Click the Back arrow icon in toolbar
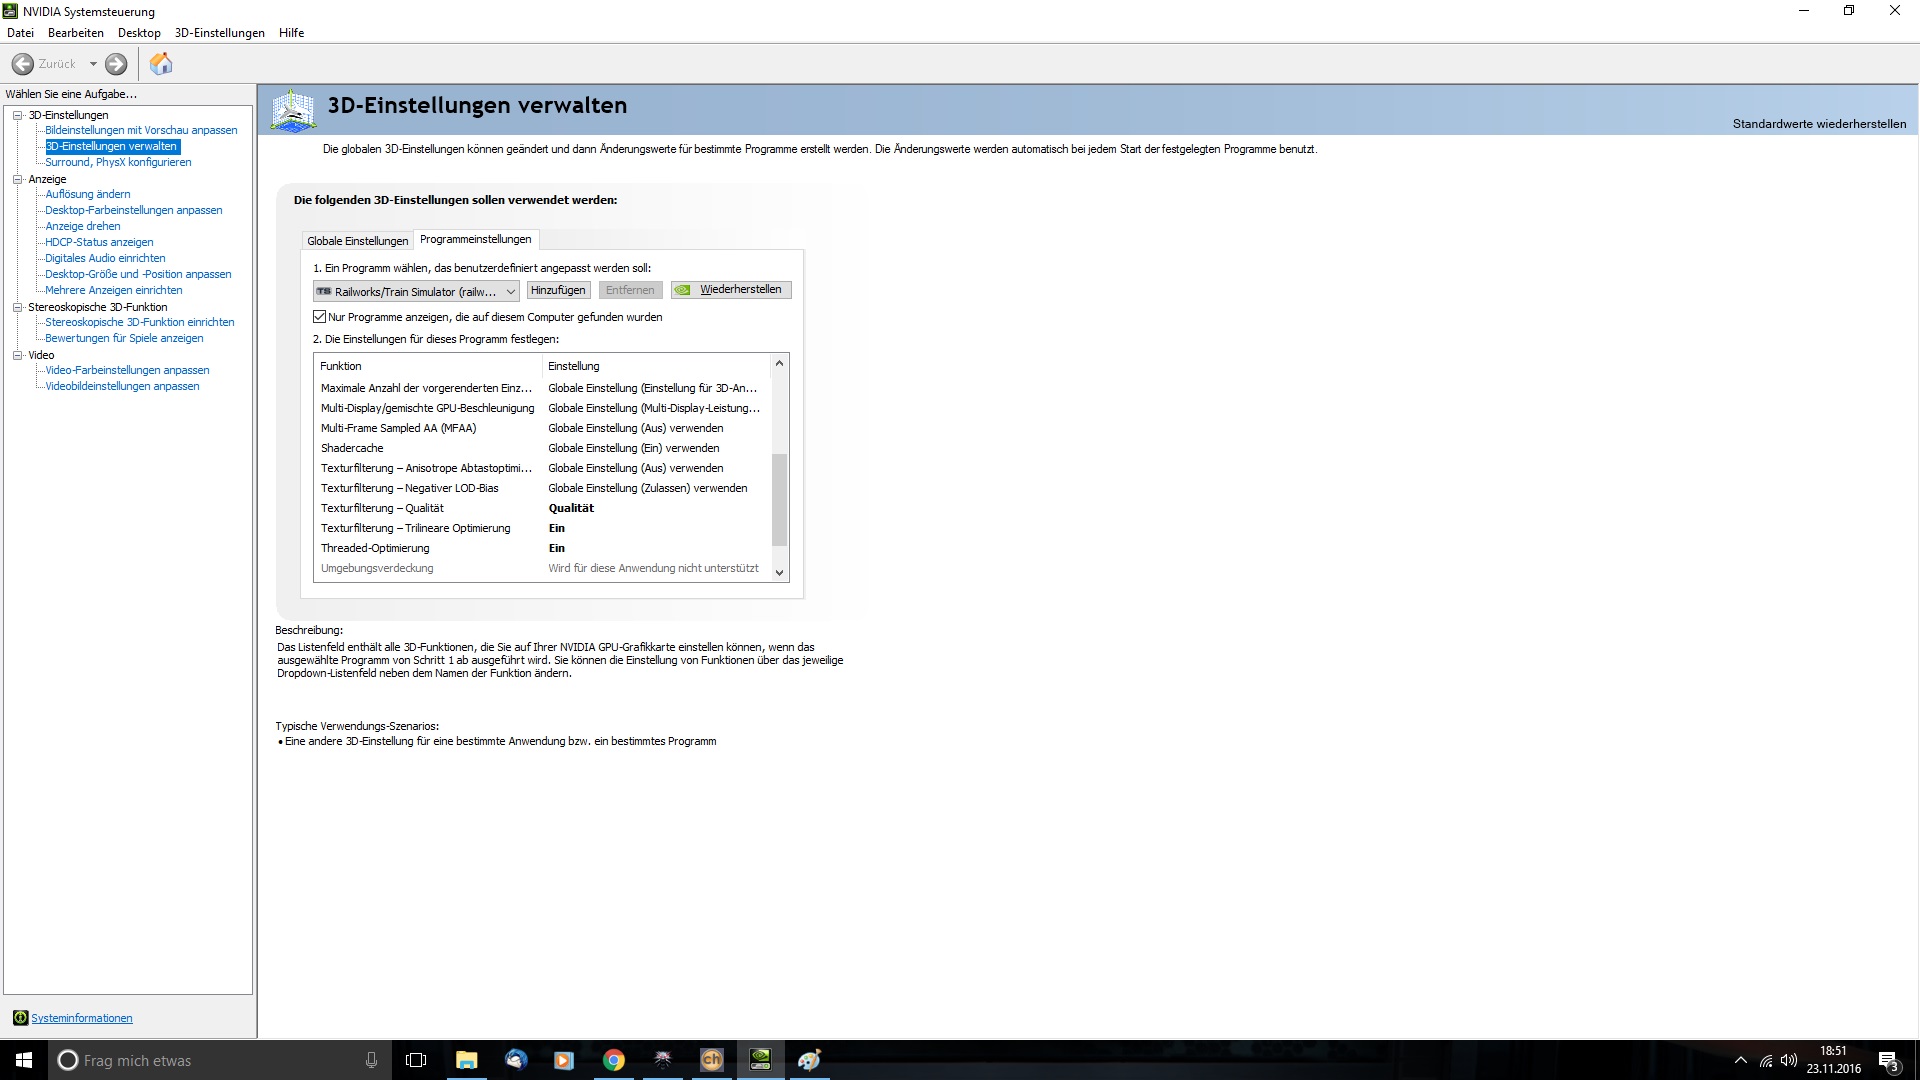1920x1080 pixels. 22,64
